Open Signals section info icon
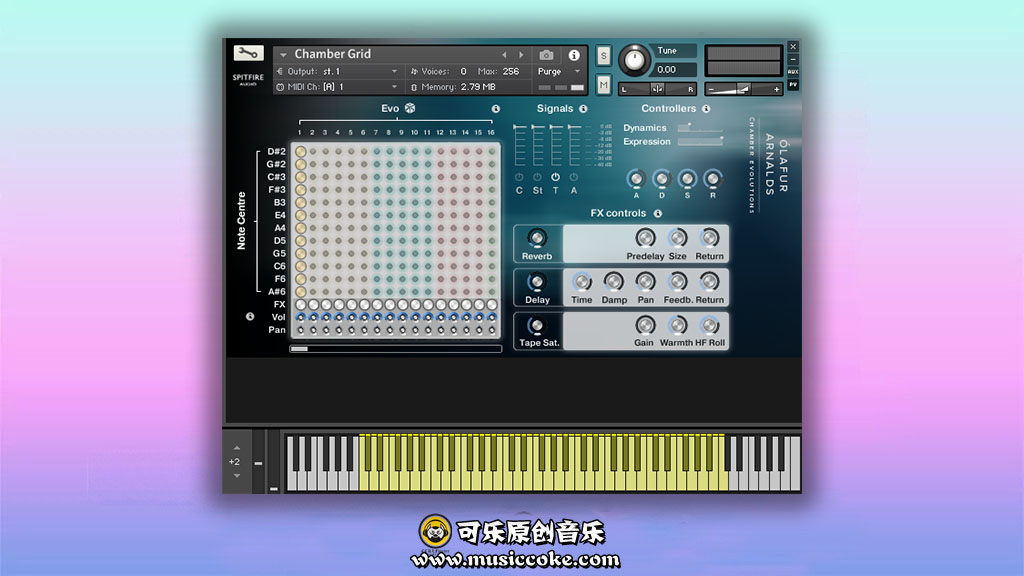Viewport: 1024px width, 576px height. point(583,109)
